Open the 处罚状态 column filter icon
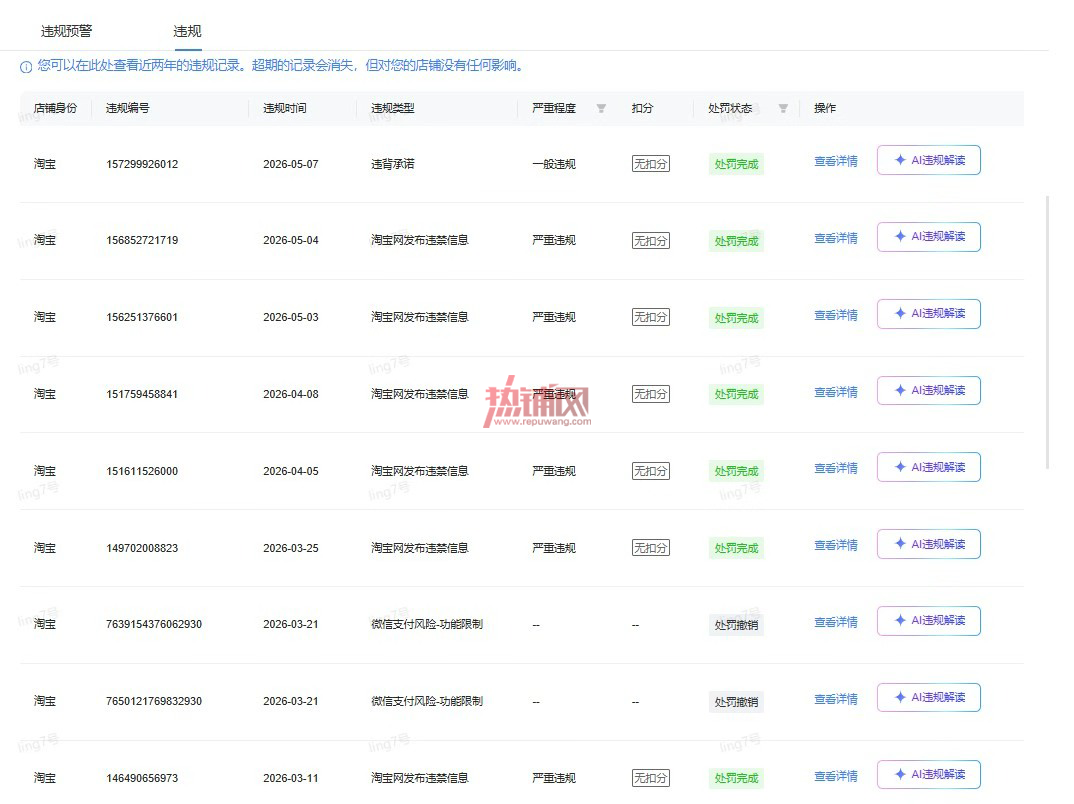 click(783, 108)
